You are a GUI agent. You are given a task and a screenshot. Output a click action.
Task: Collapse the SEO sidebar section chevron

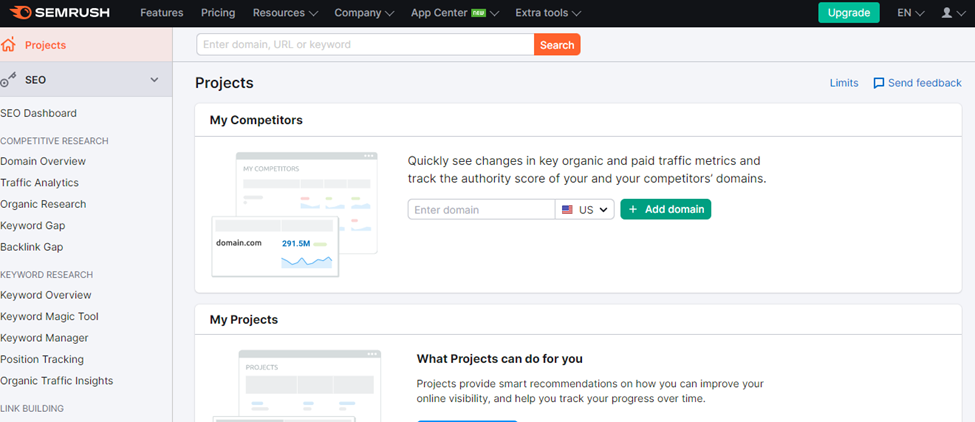pyautogui.click(x=154, y=80)
